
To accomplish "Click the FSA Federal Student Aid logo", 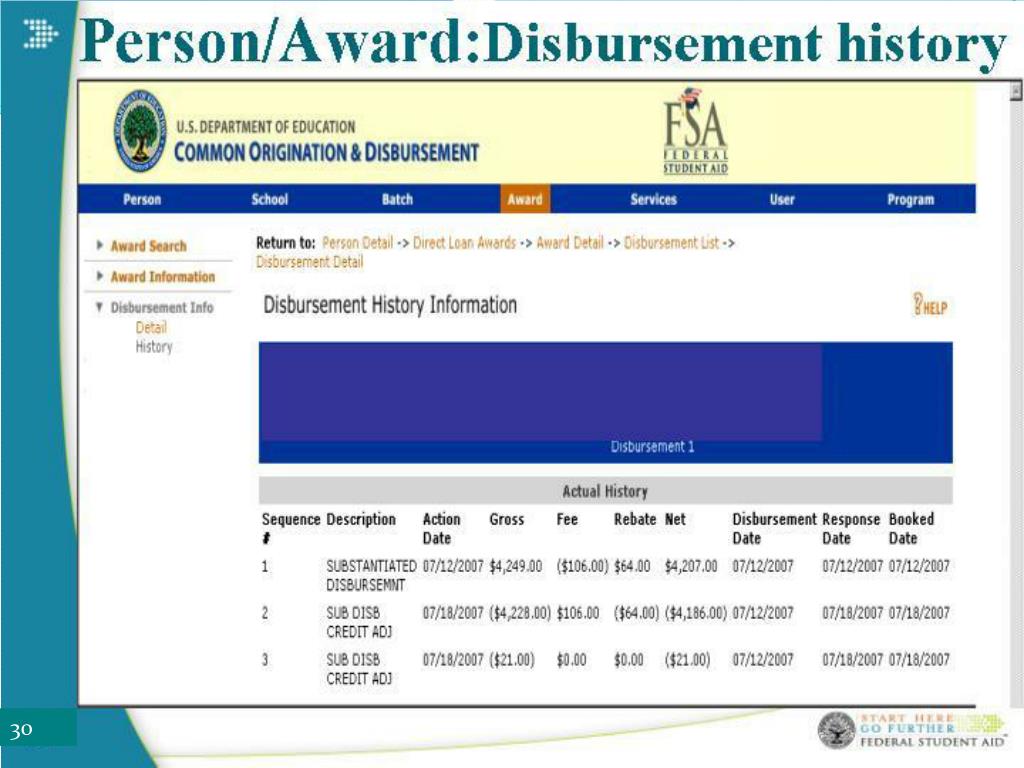I will (695, 131).
